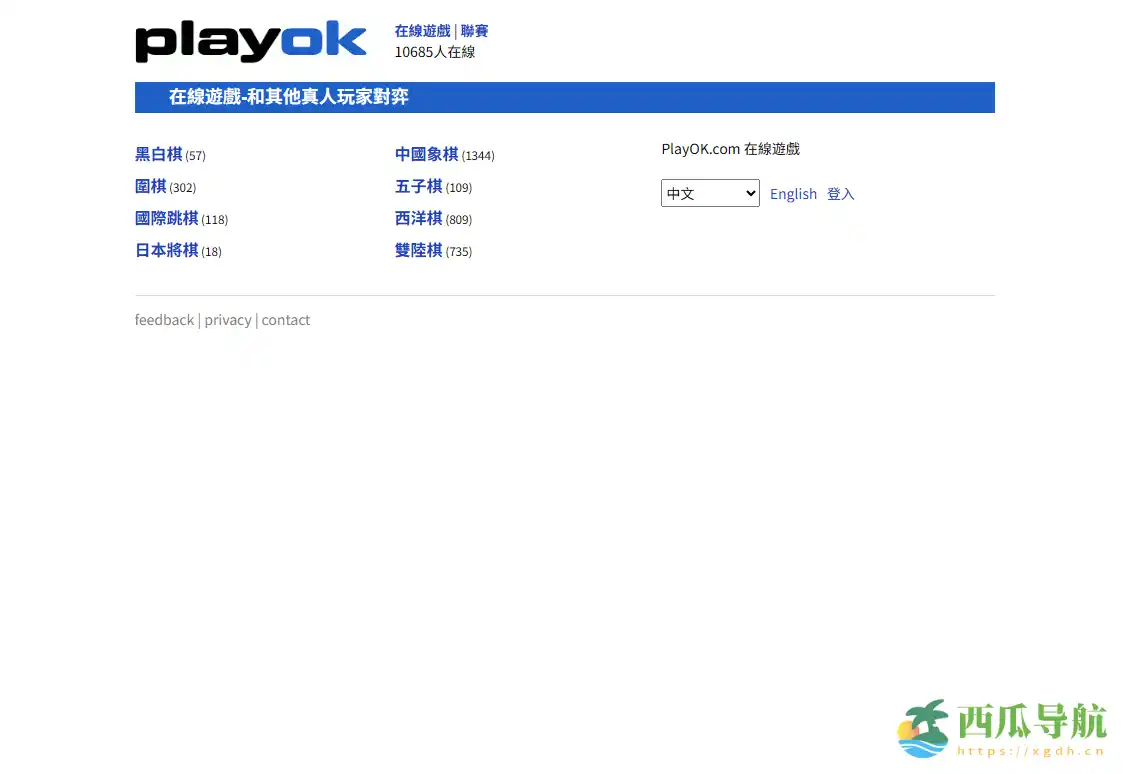This screenshot has height=774, width=1129.
Task: Open the 黑白棋 (Reversi) game page
Action: coord(157,155)
